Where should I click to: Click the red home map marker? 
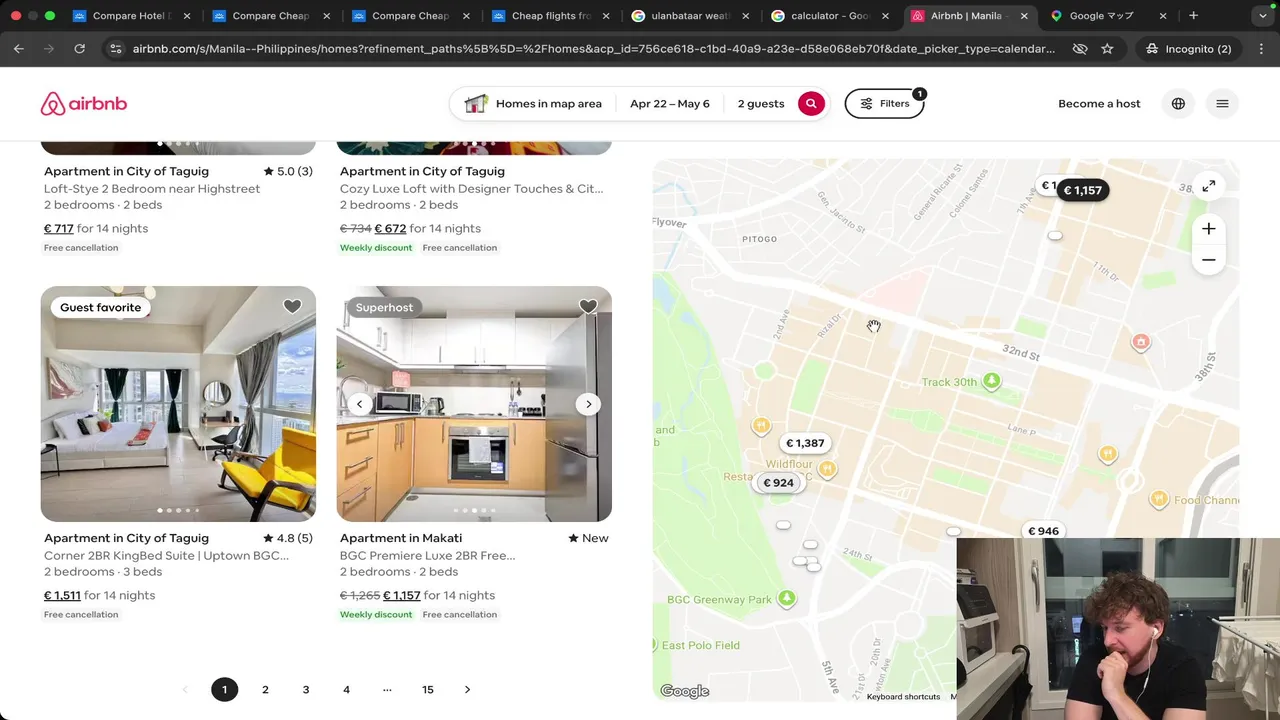(1140, 342)
